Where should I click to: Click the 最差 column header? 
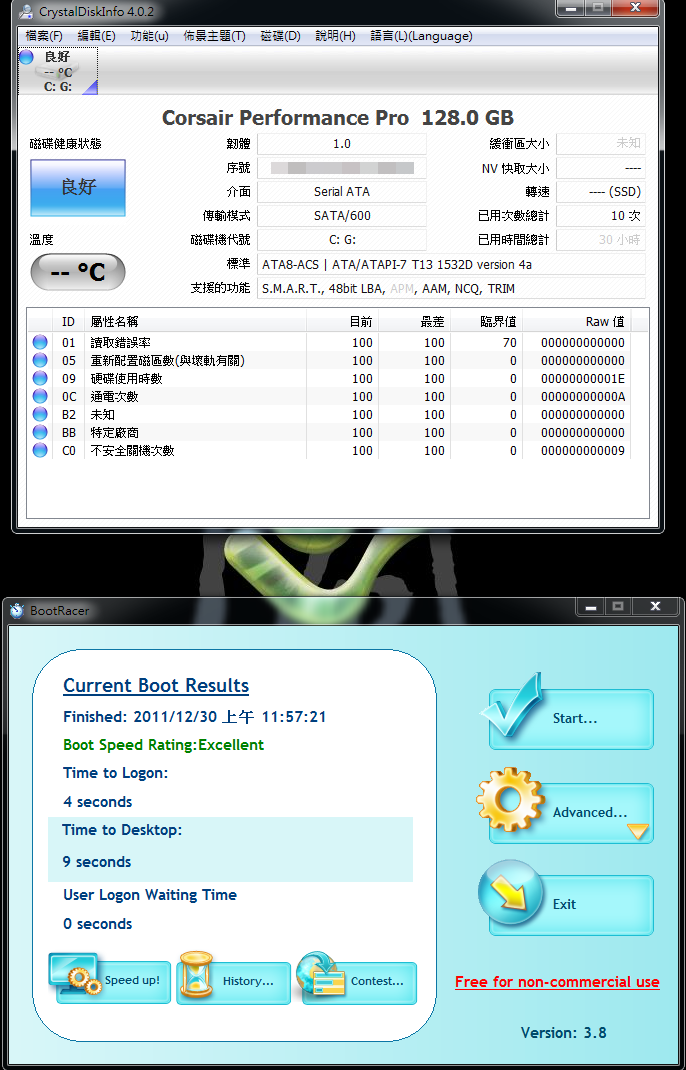415,321
